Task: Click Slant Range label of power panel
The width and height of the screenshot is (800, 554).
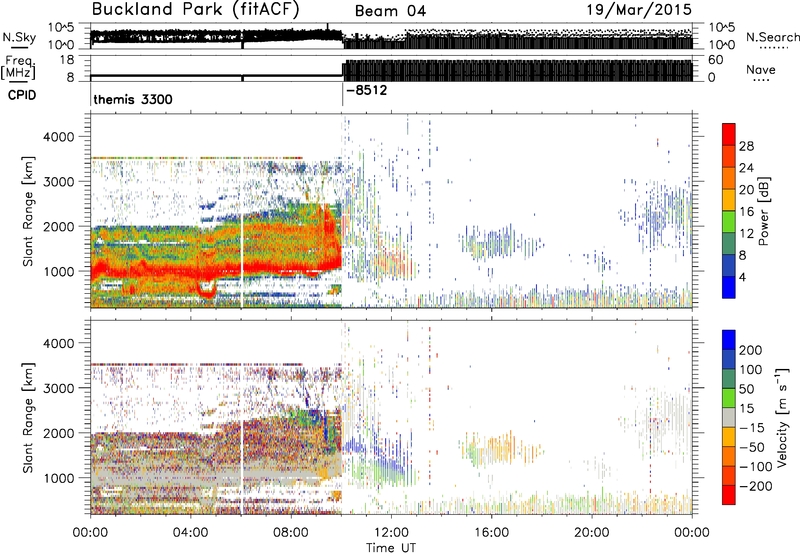Action: pos(28,211)
